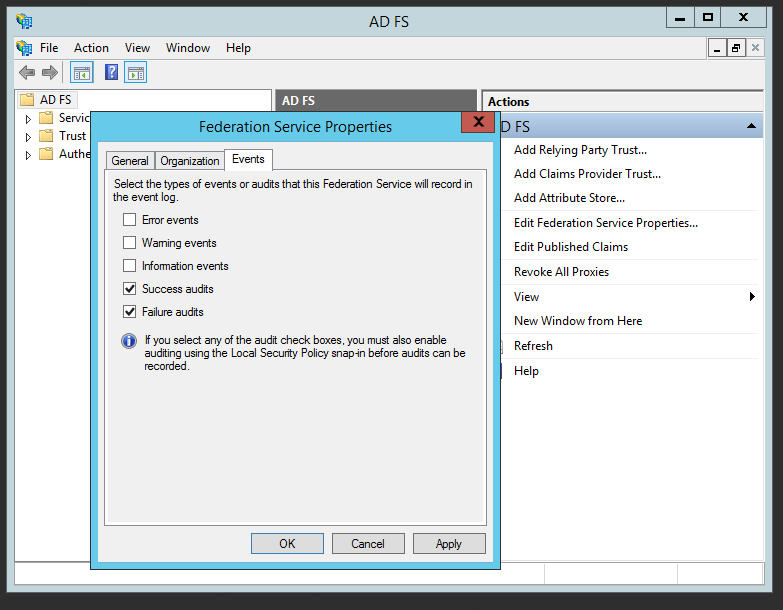
Task: Click the MMC icon beside File menu
Action: click(24, 48)
